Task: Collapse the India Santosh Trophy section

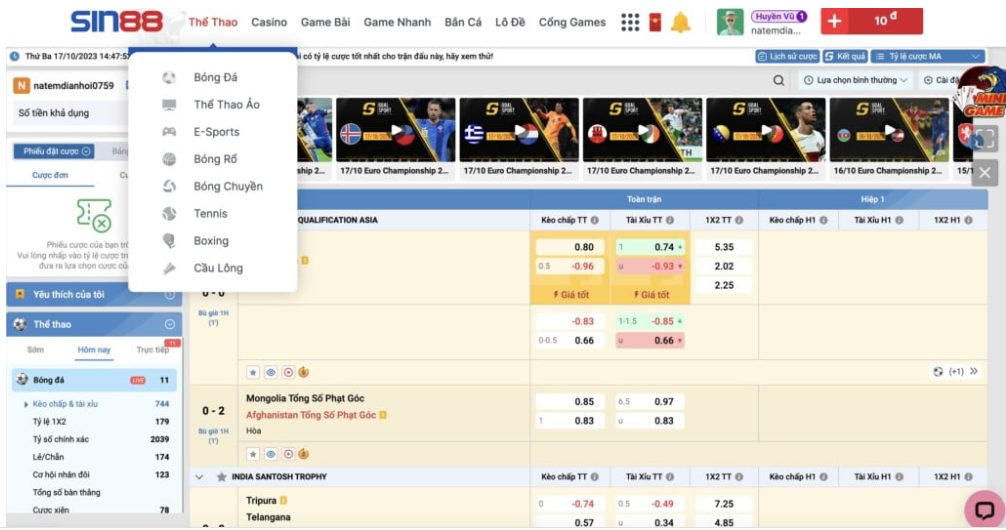Action: 200,477
